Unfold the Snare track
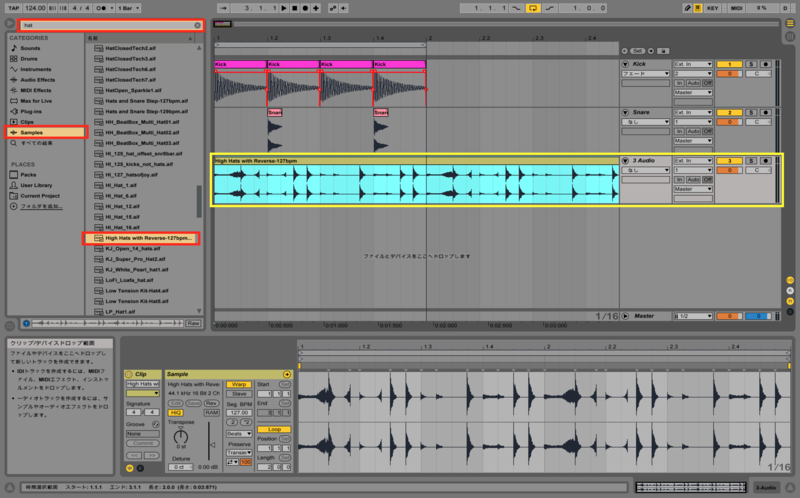 (625, 112)
